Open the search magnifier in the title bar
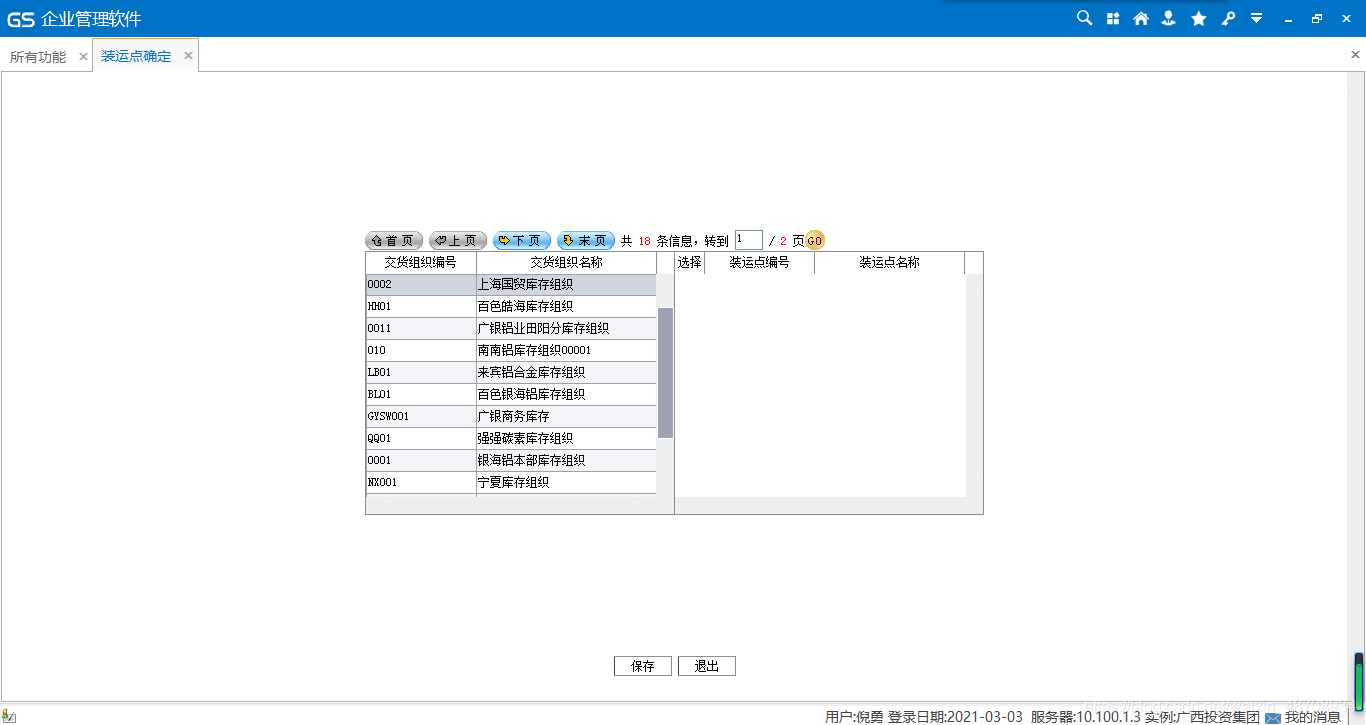The width and height of the screenshot is (1366, 725). pyautogui.click(x=1084, y=18)
